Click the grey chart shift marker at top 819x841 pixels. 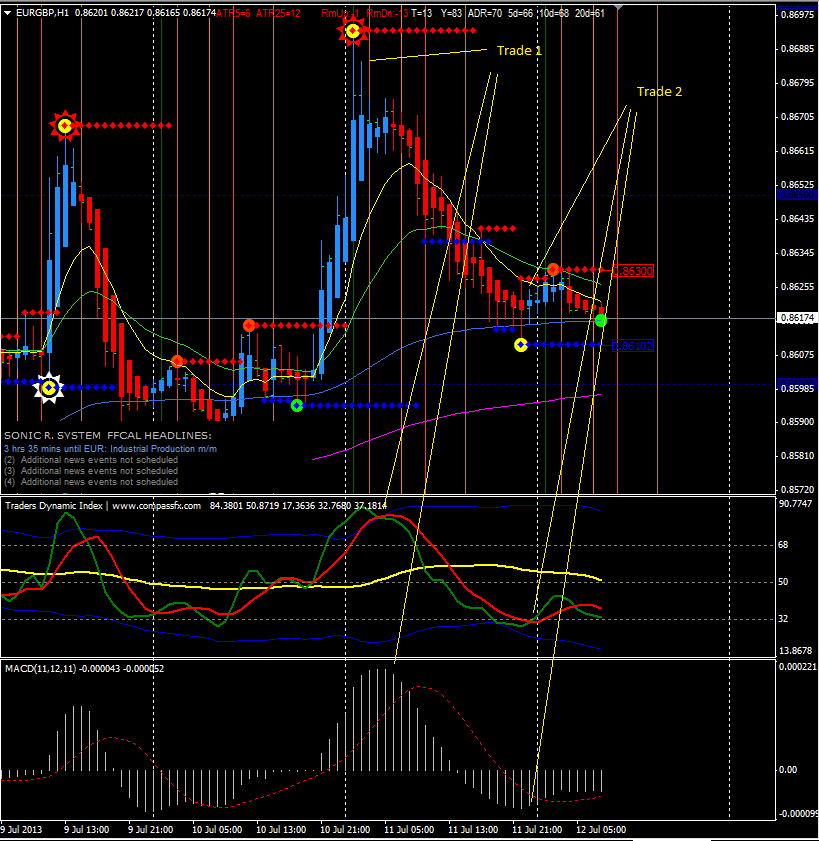(618, 7)
